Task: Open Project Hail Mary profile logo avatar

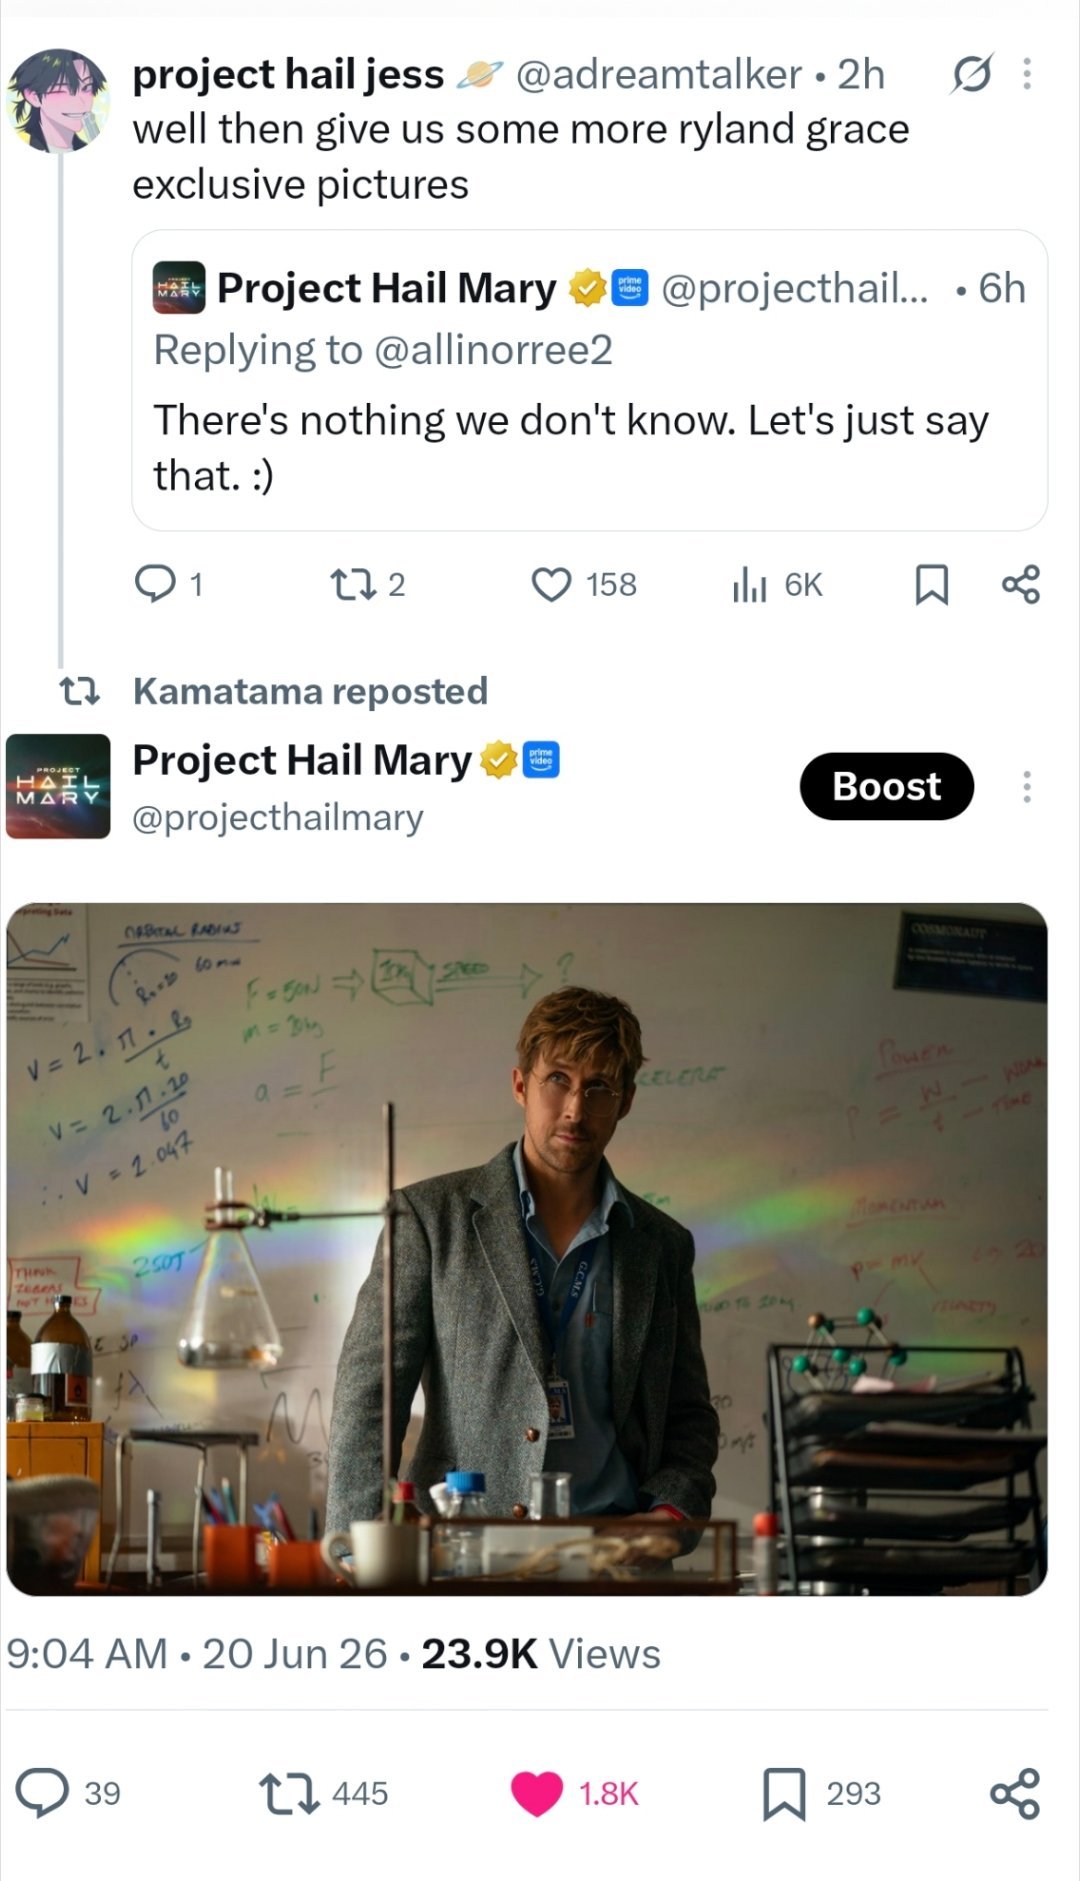Action: coord(58,786)
